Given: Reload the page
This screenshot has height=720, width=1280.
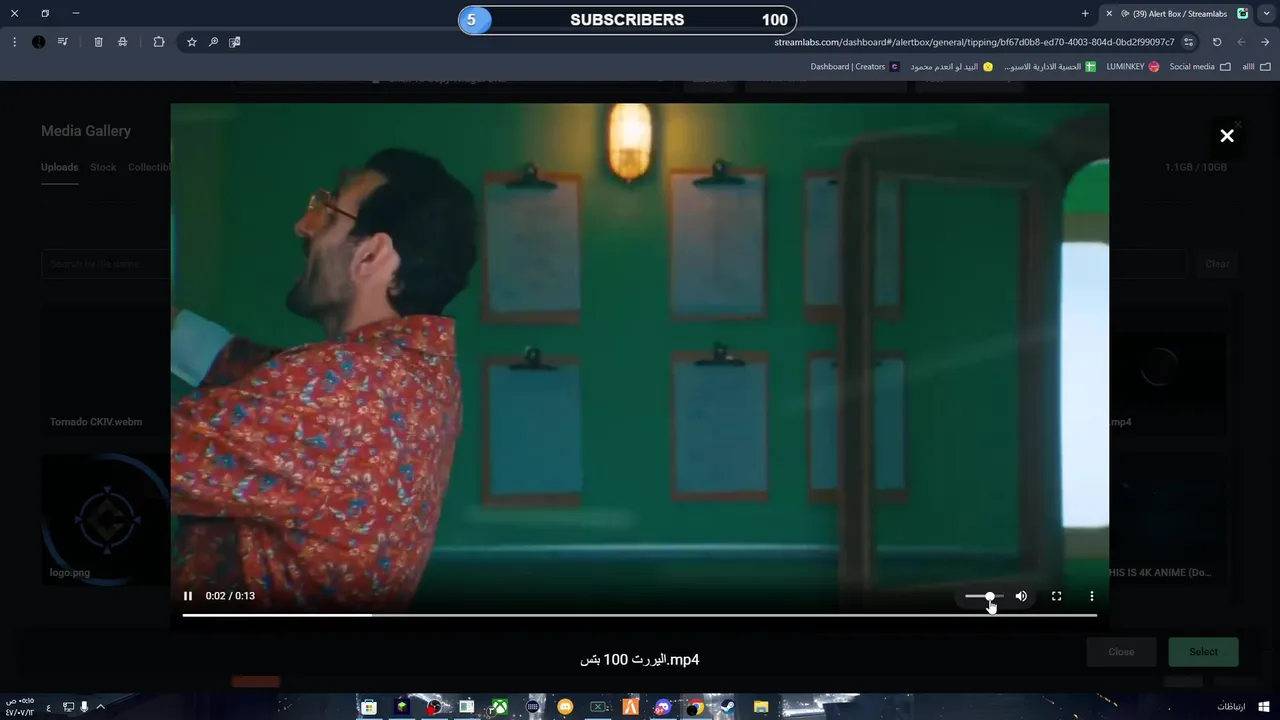Looking at the screenshot, I should point(1217,42).
